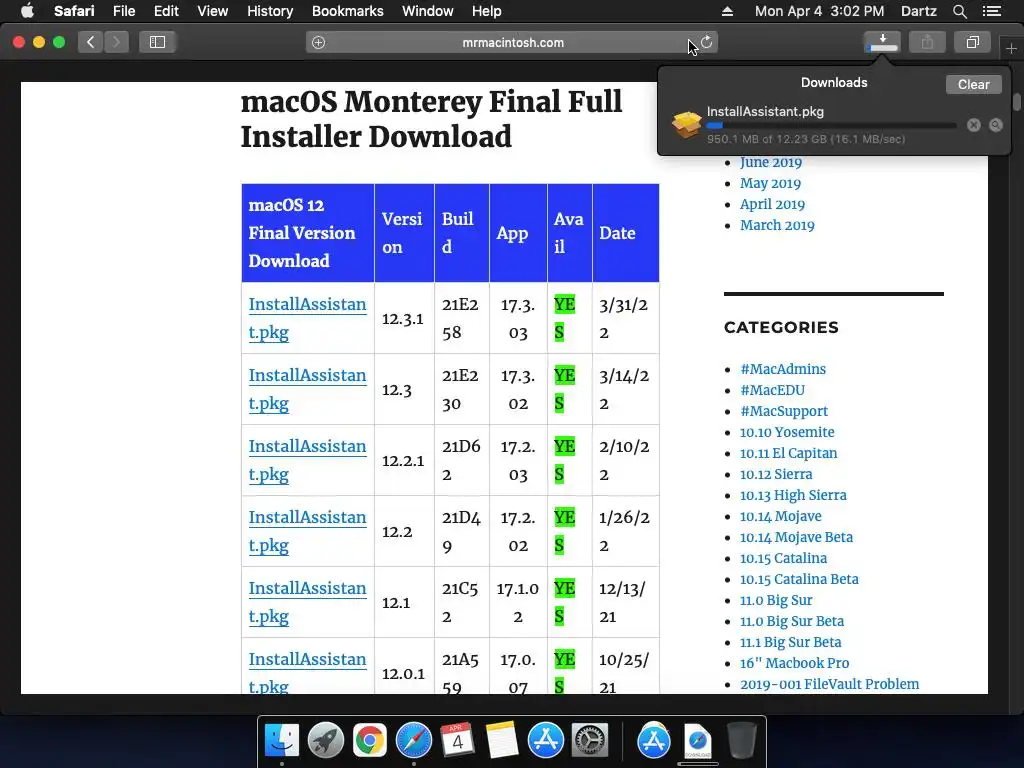Click the Safari compass icon in Dock
The image size is (1024, 768).
tap(413, 741)
